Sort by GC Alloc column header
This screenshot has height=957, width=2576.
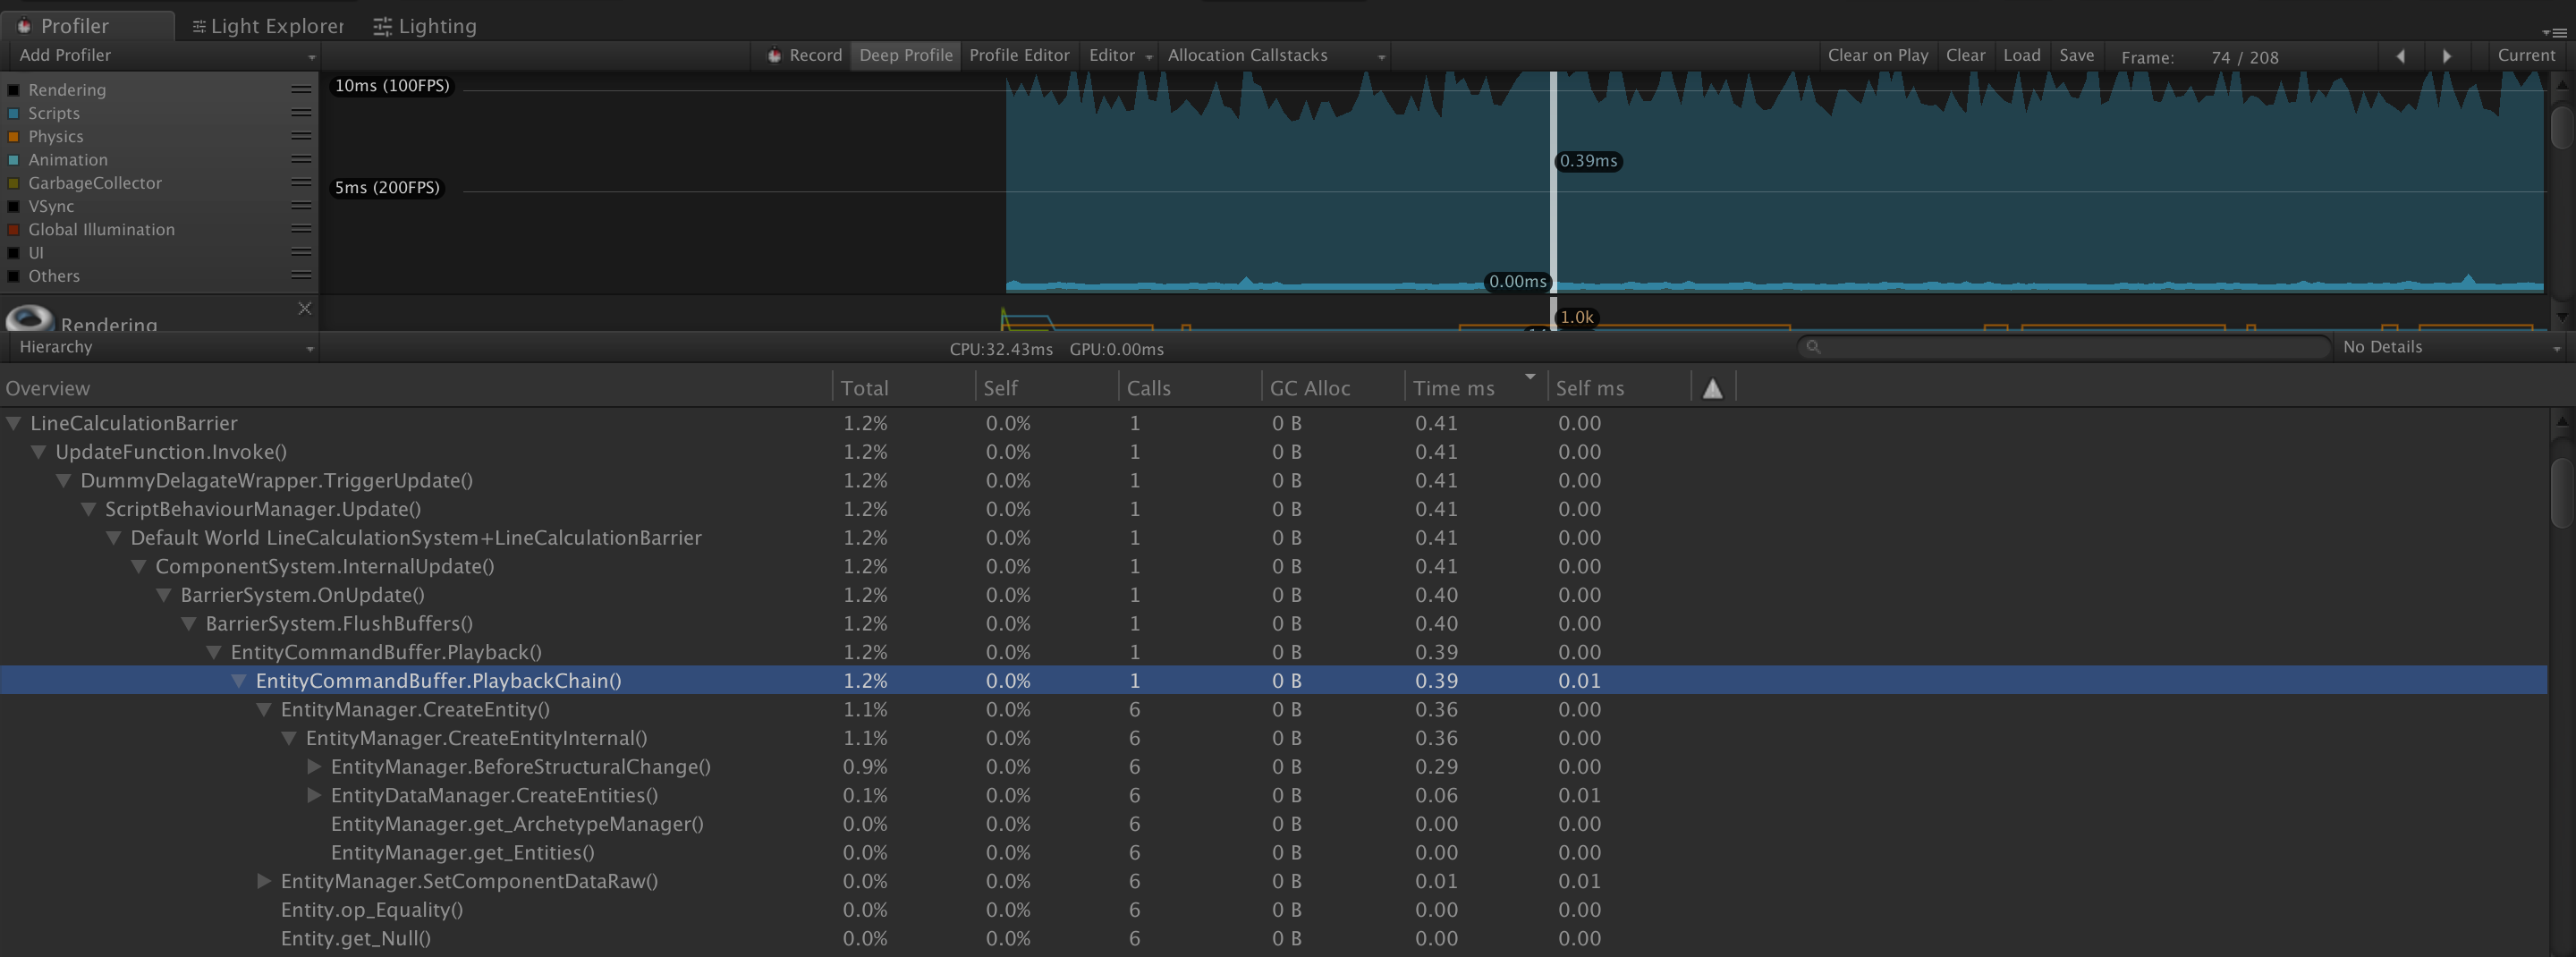(1332, 388)
